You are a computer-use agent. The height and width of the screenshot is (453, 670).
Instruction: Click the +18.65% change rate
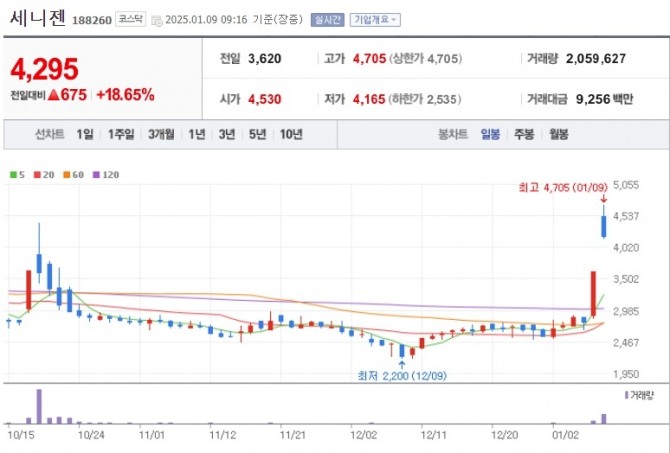pyautogui.click(x=125, y=94)
